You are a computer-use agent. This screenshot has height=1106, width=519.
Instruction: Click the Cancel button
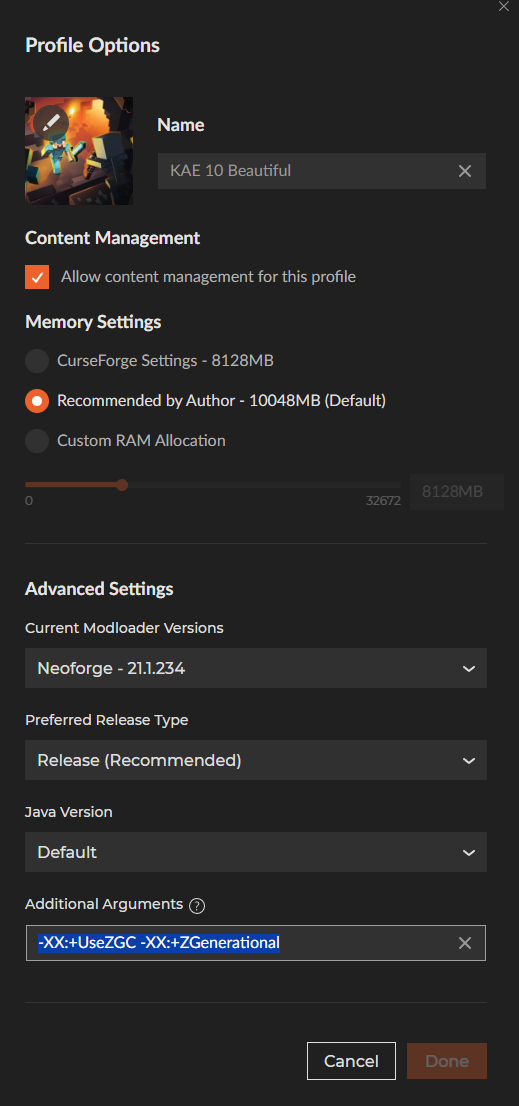tap(351, 1061)
